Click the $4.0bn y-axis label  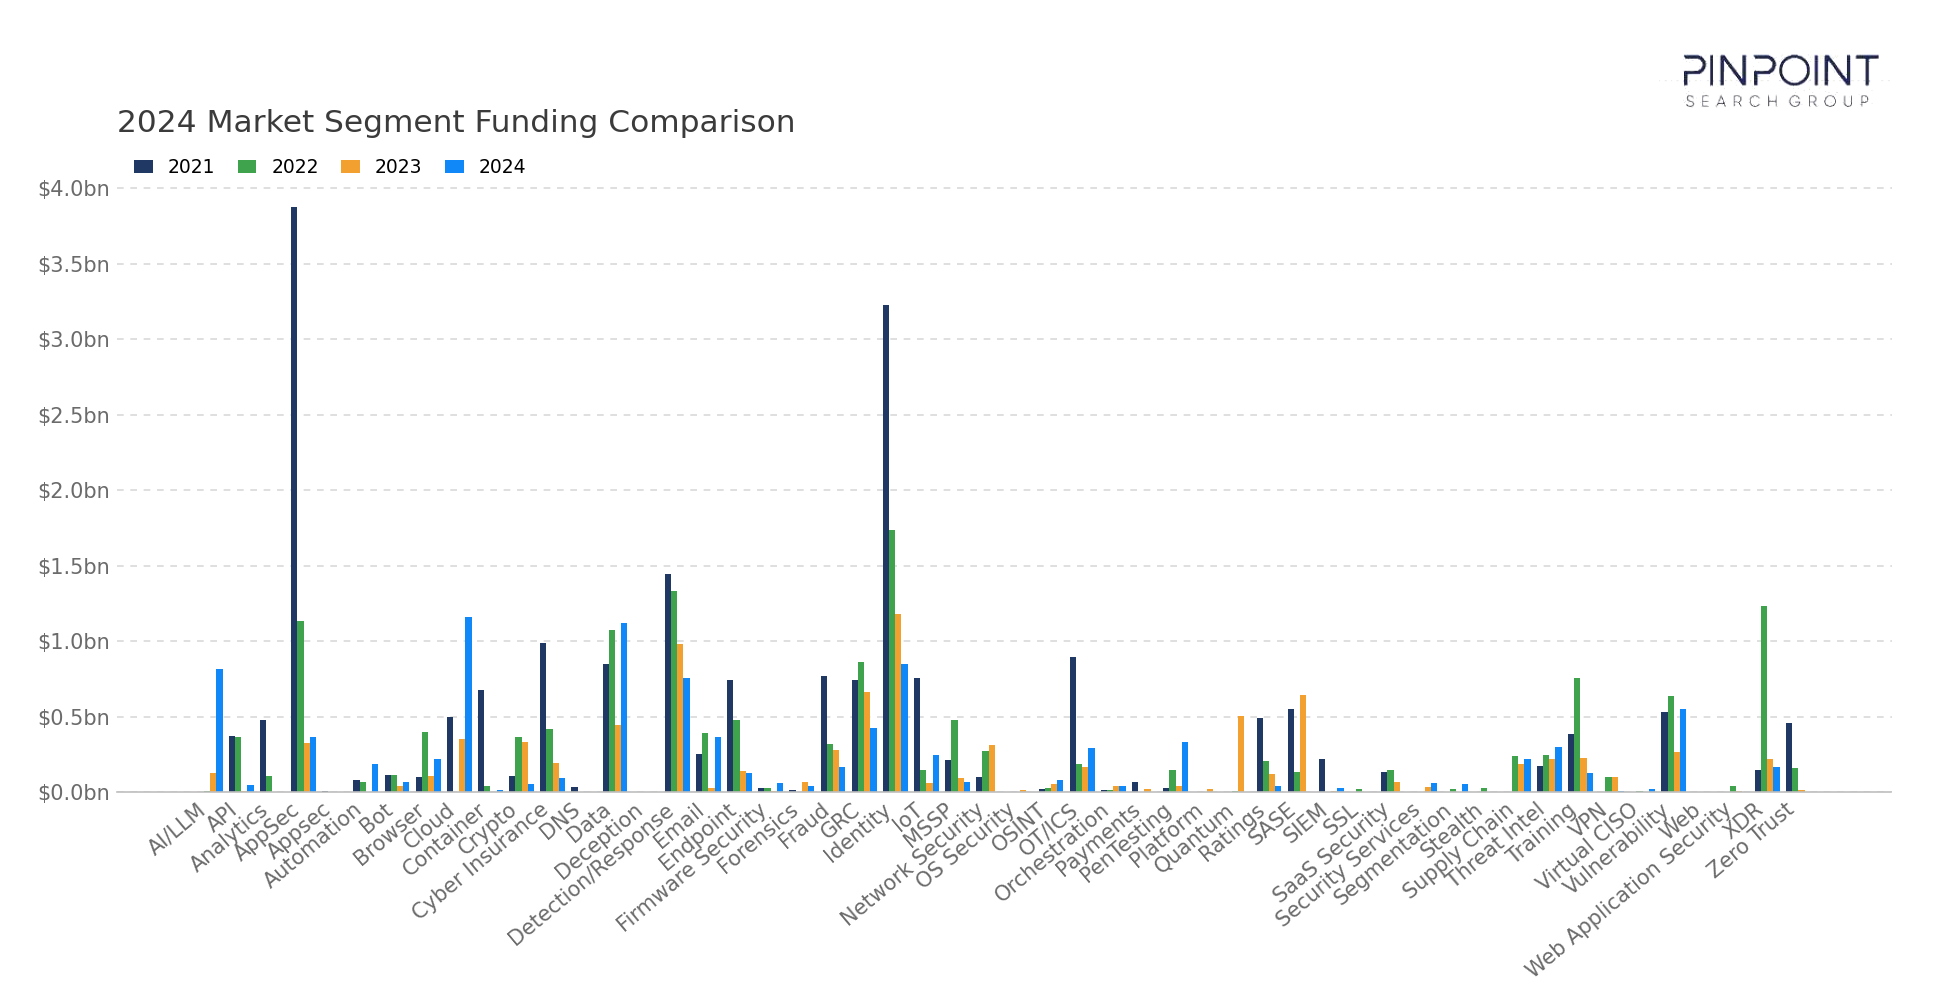click(73, 189)
